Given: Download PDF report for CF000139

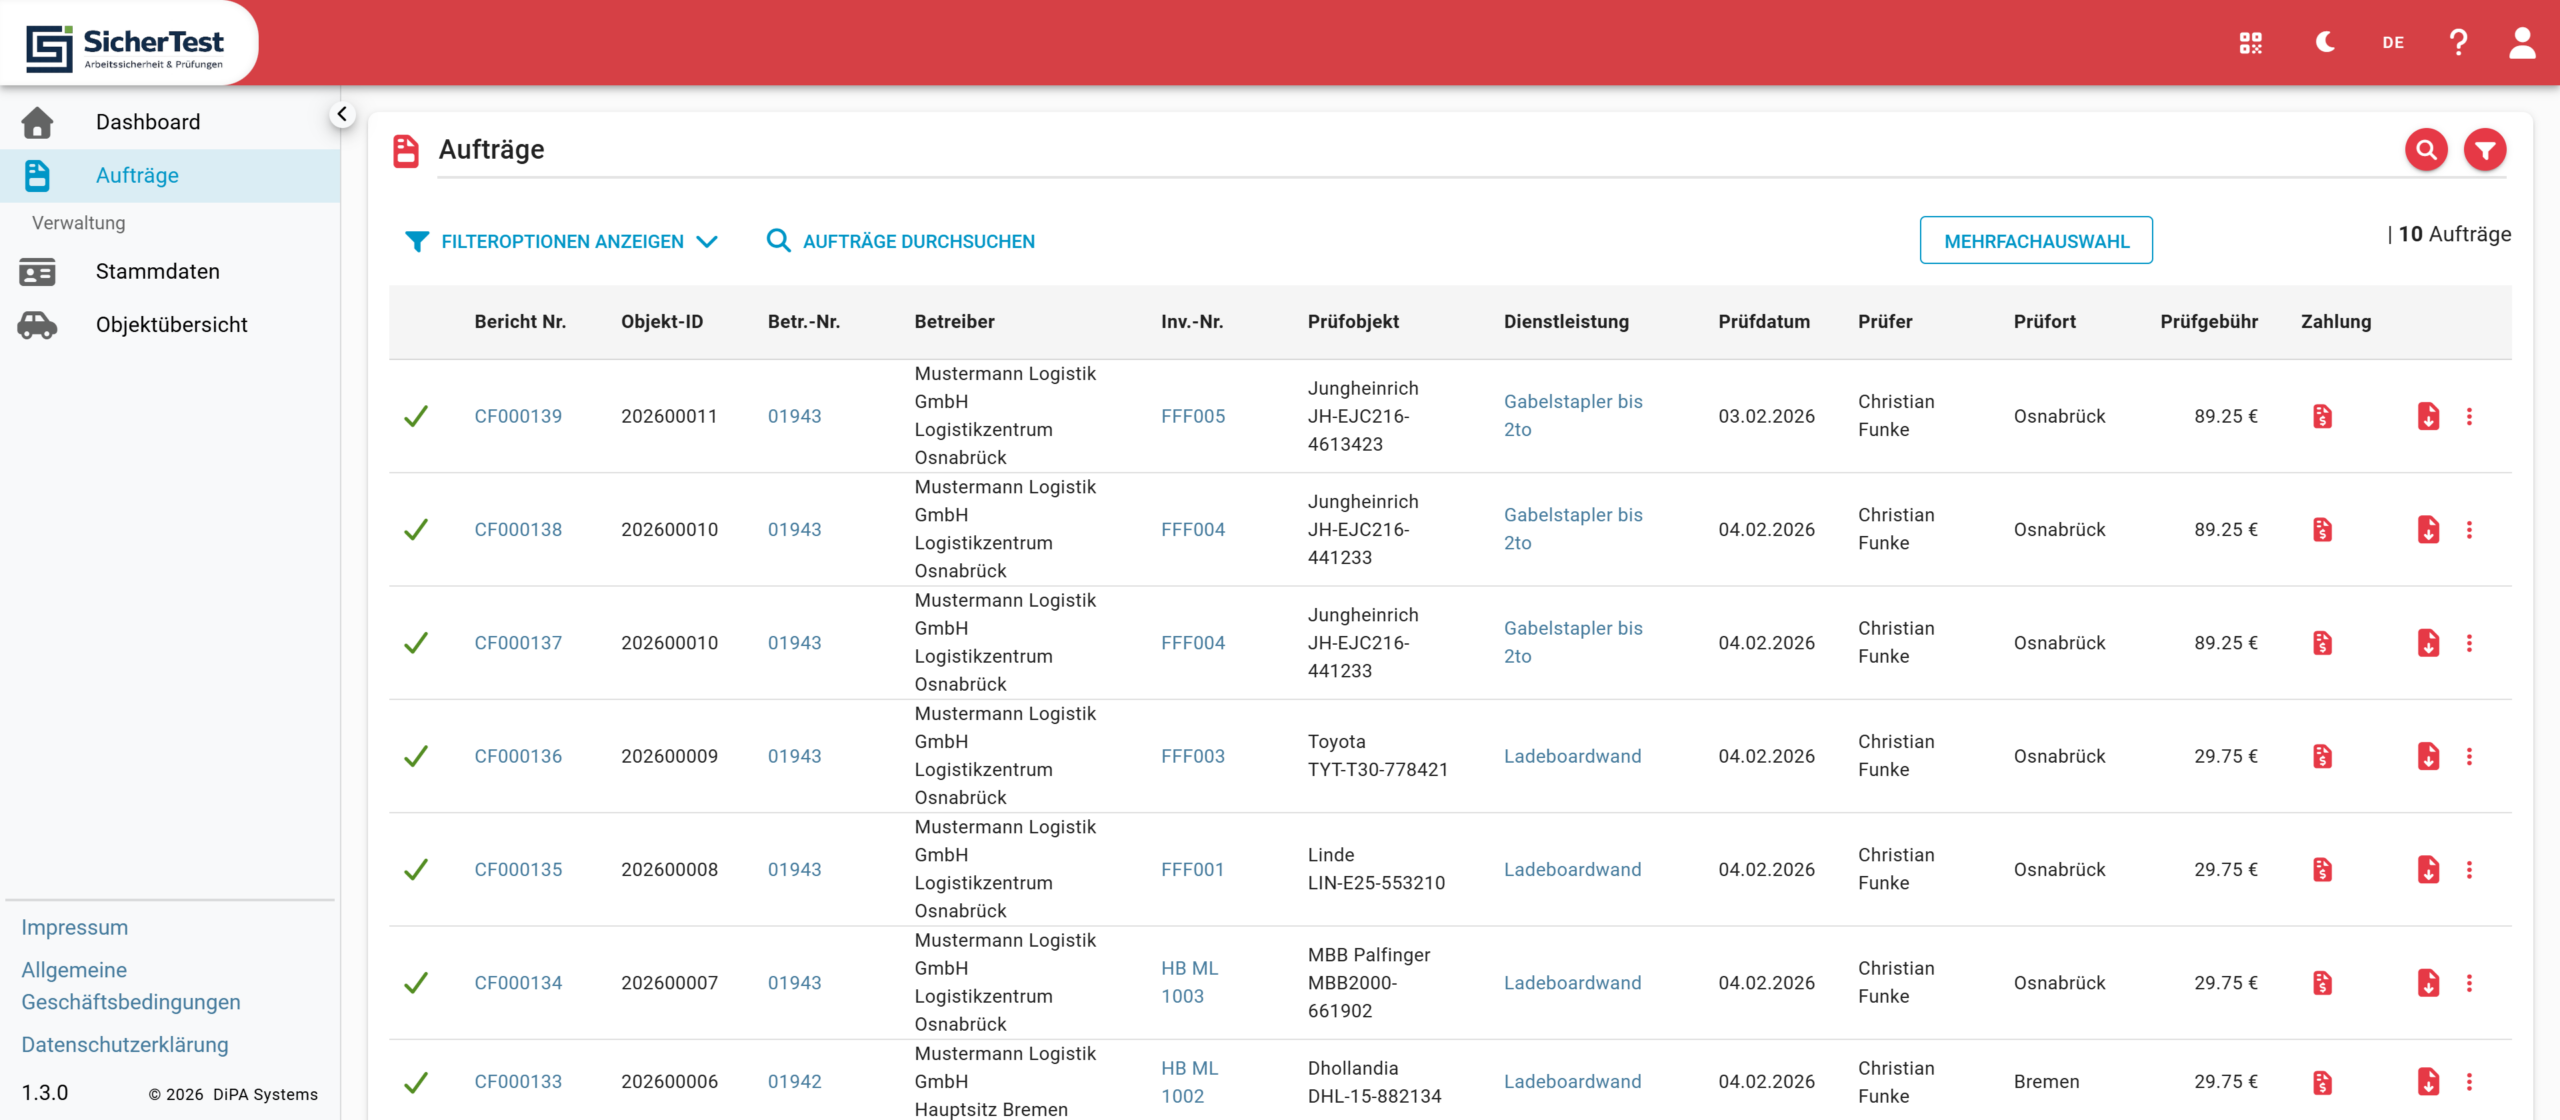Looking at the screenshot, I should tap(2428, 416).
